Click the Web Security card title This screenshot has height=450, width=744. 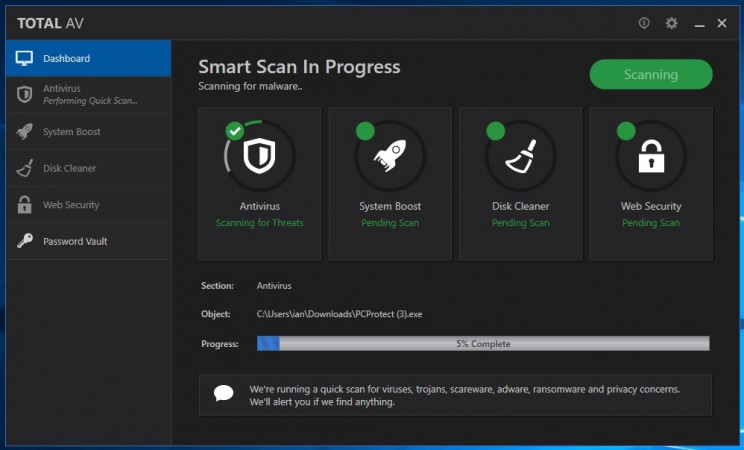[651, 206]
